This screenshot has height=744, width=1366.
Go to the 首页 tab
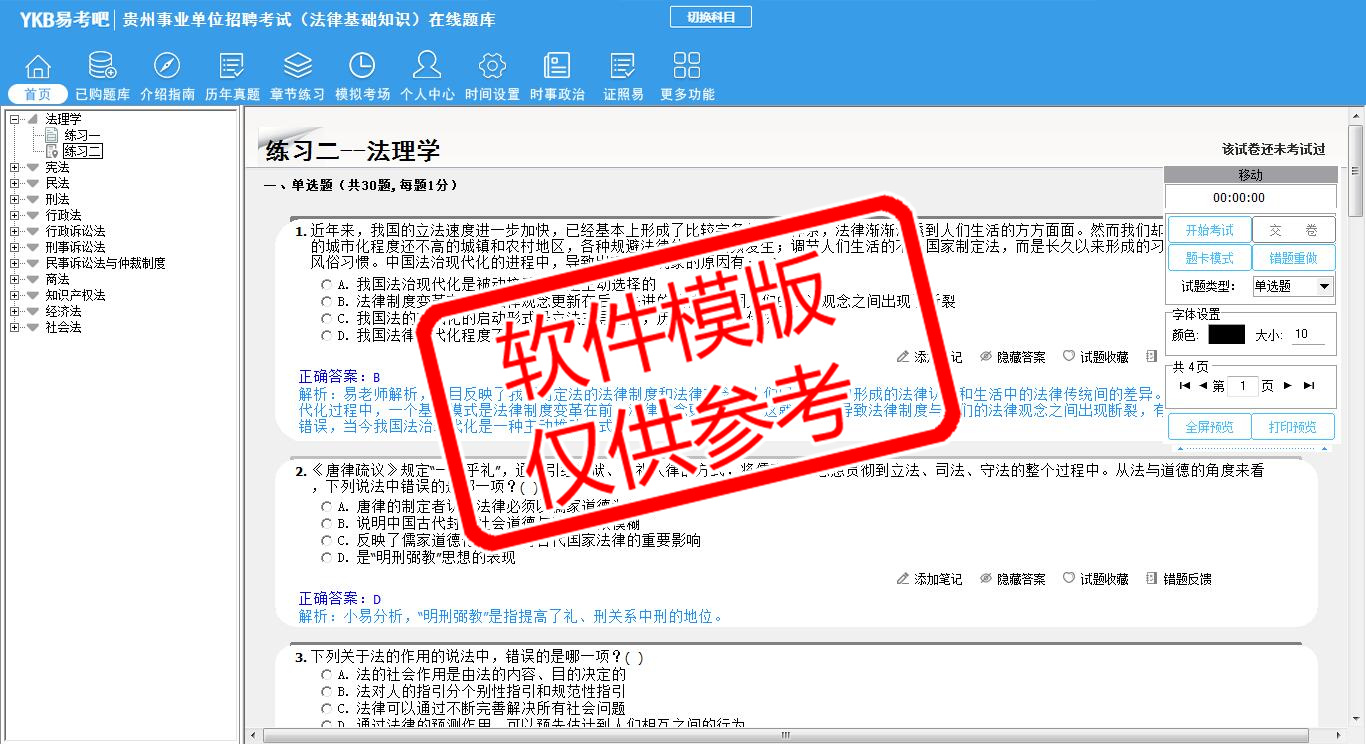tap(38, 94)
